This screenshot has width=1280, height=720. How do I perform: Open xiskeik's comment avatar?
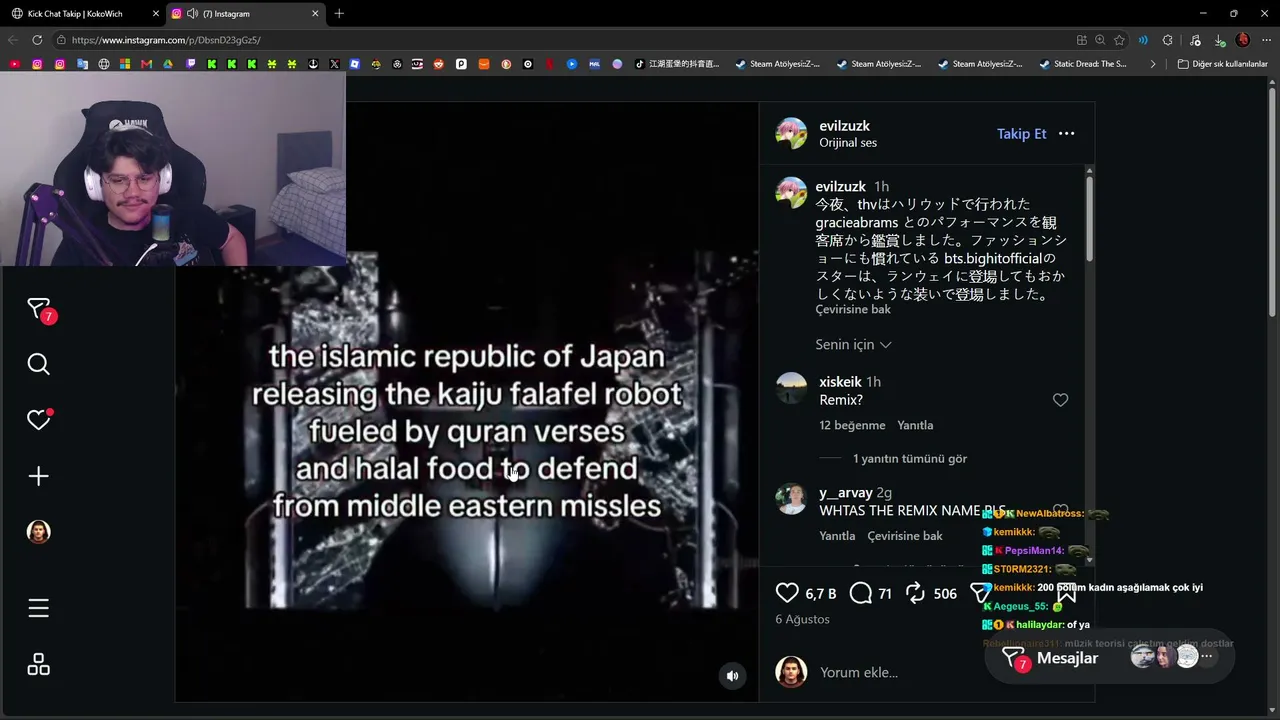coord(791,388)
